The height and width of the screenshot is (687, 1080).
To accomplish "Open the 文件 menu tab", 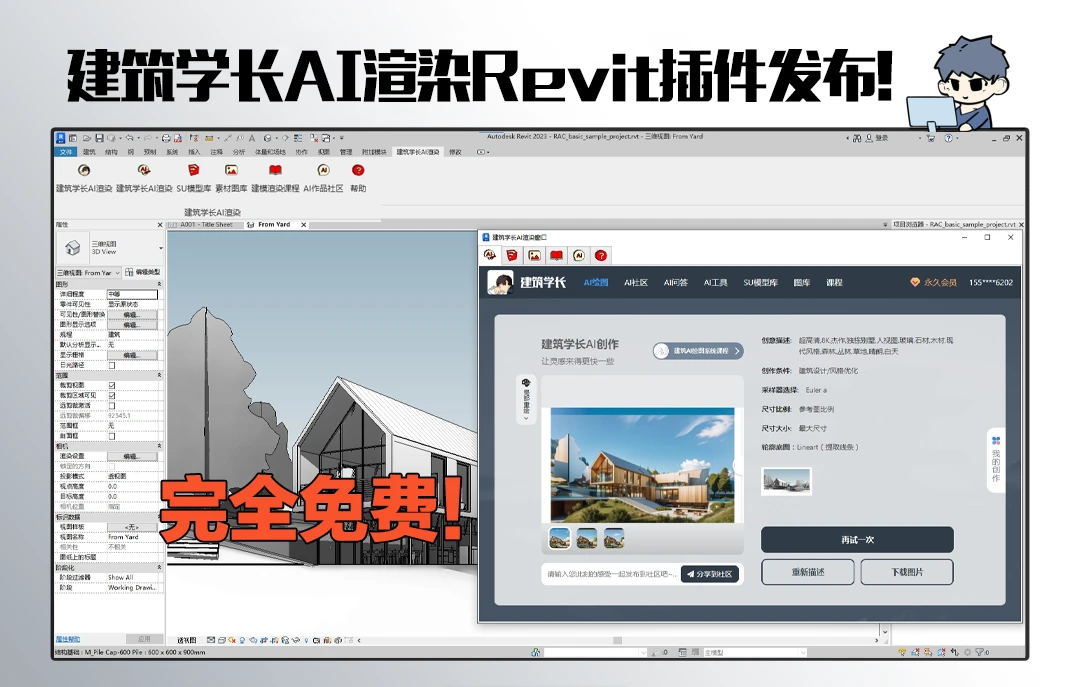I will pyautogui.click(x=65, y=152).
